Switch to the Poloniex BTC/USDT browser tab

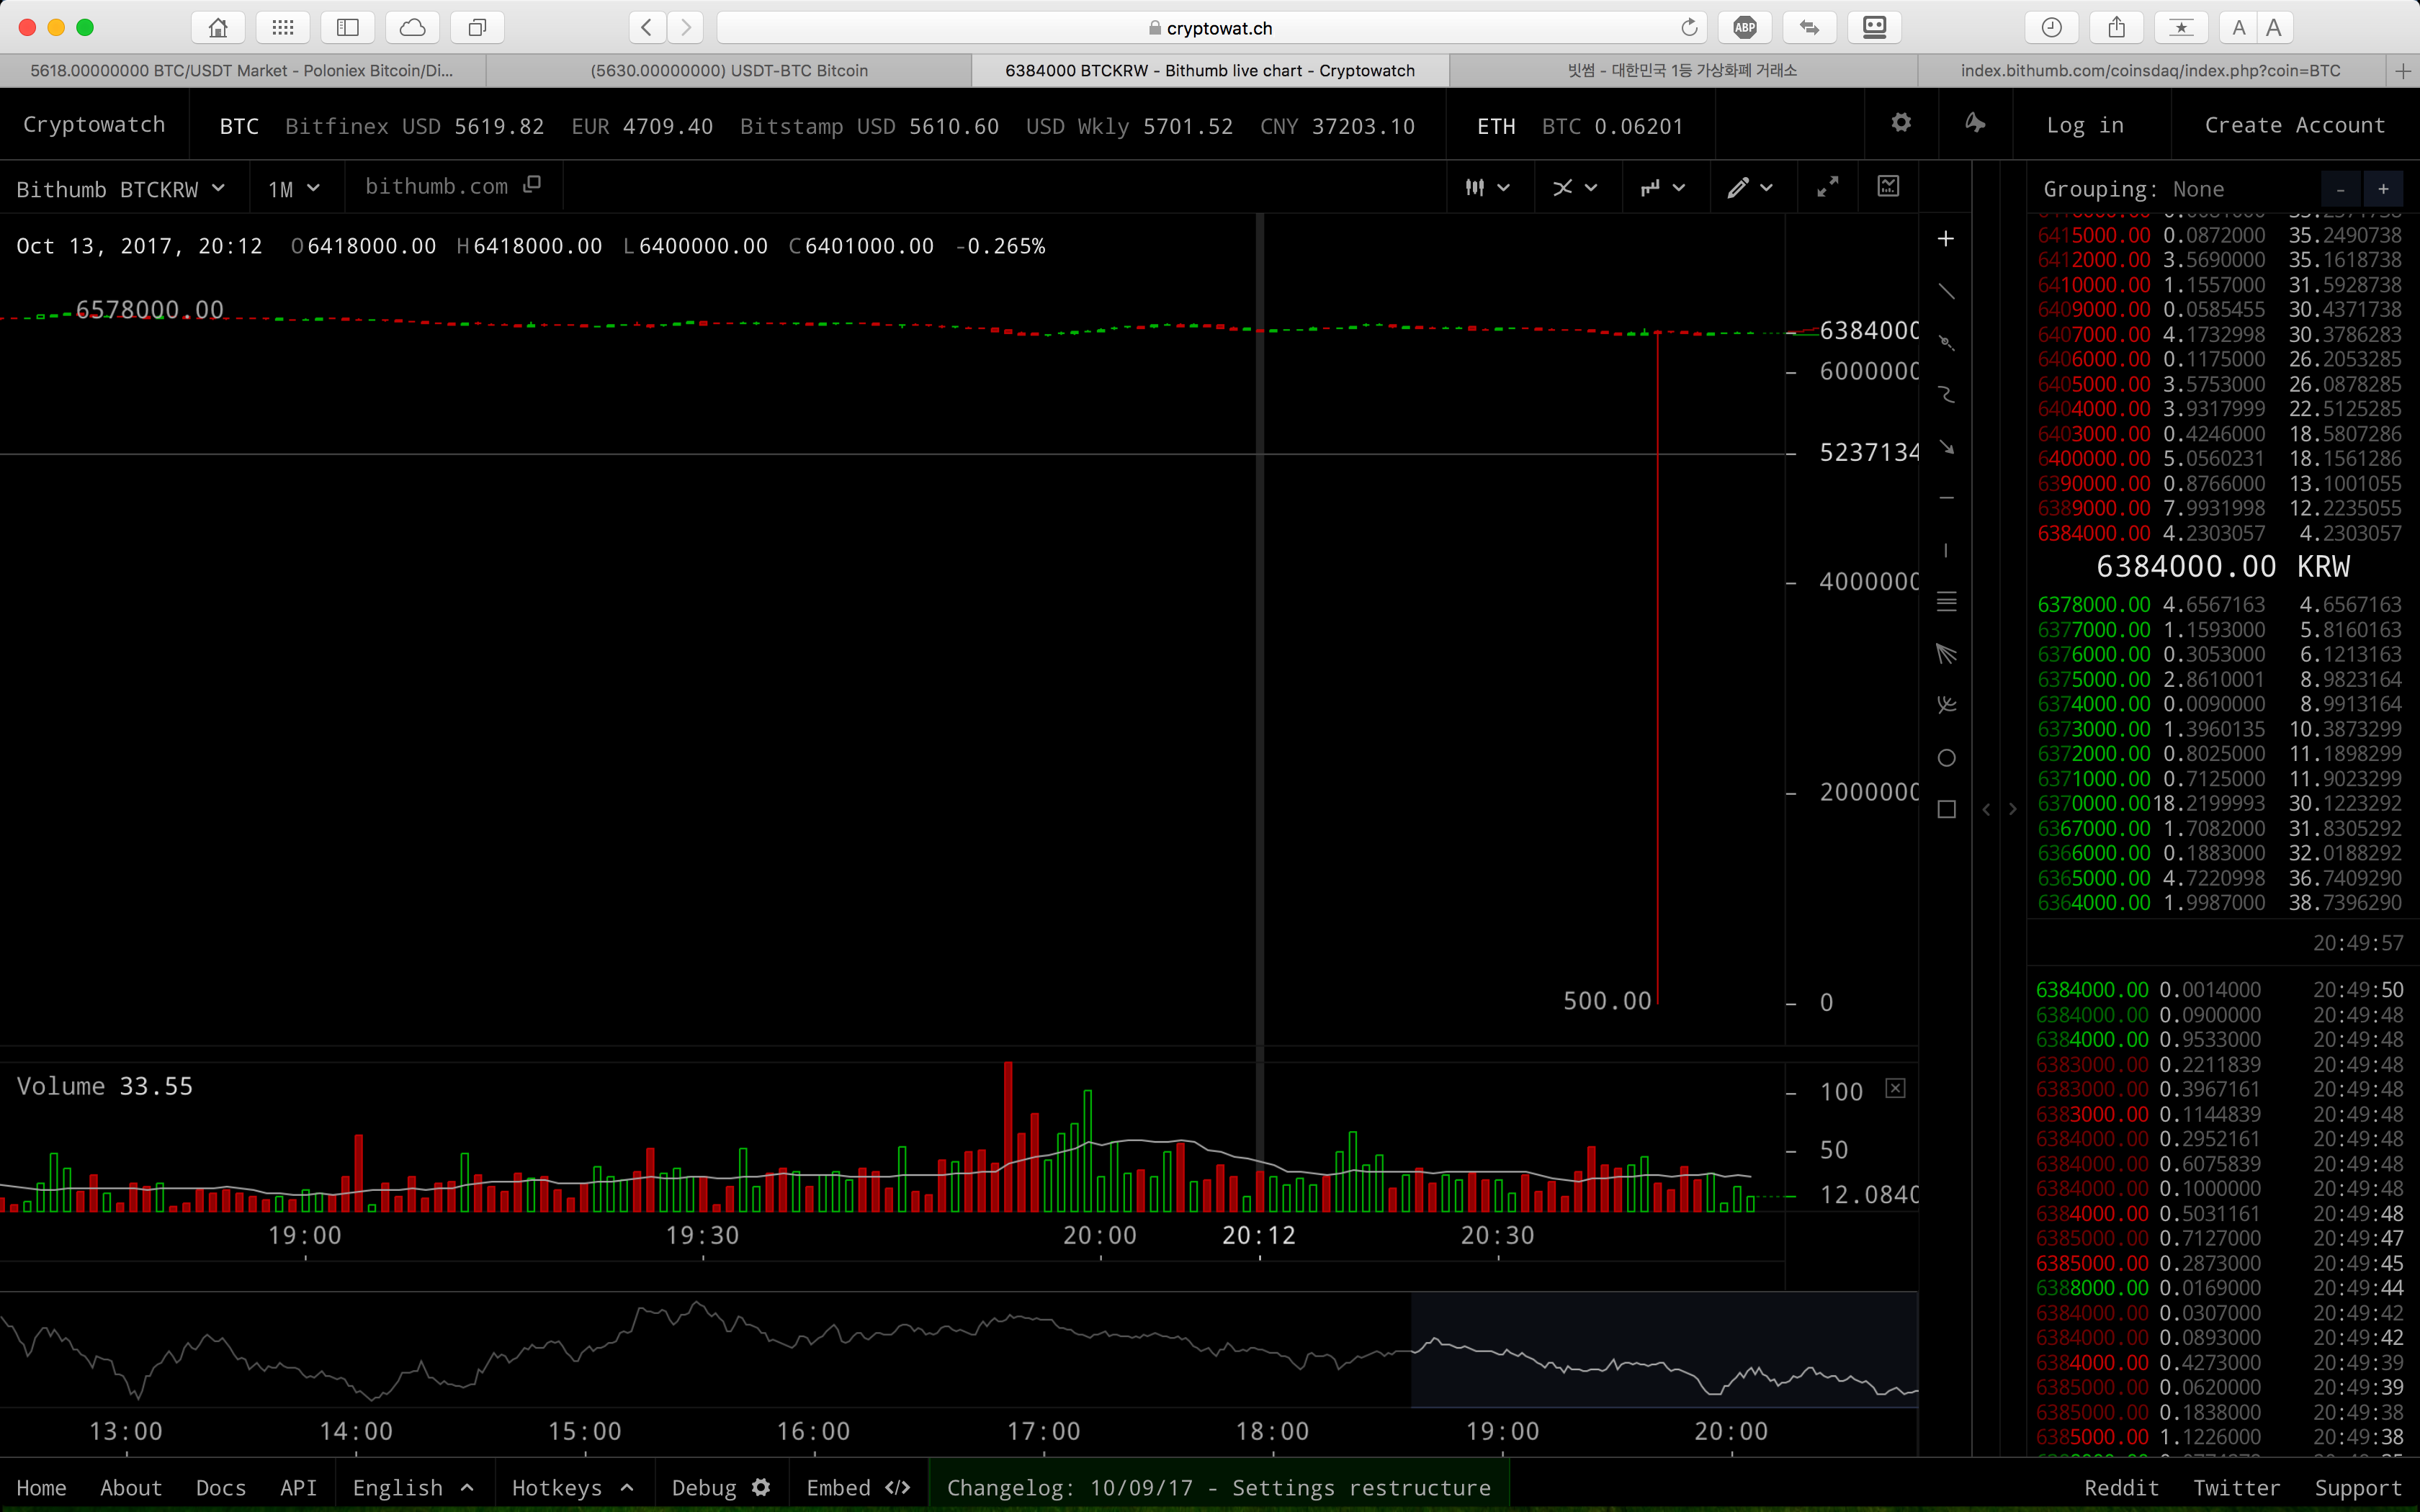(242, 70)
